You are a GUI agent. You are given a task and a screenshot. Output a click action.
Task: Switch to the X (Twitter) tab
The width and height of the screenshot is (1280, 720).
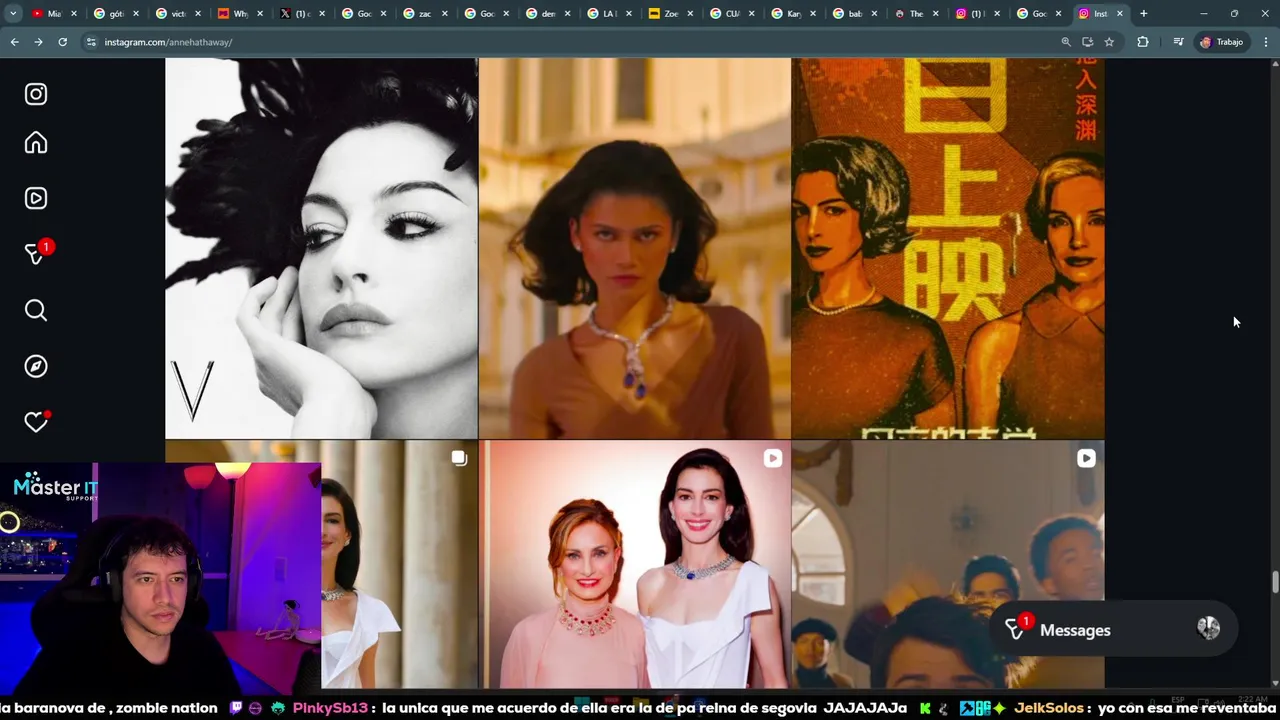click(x=300, y=14)
